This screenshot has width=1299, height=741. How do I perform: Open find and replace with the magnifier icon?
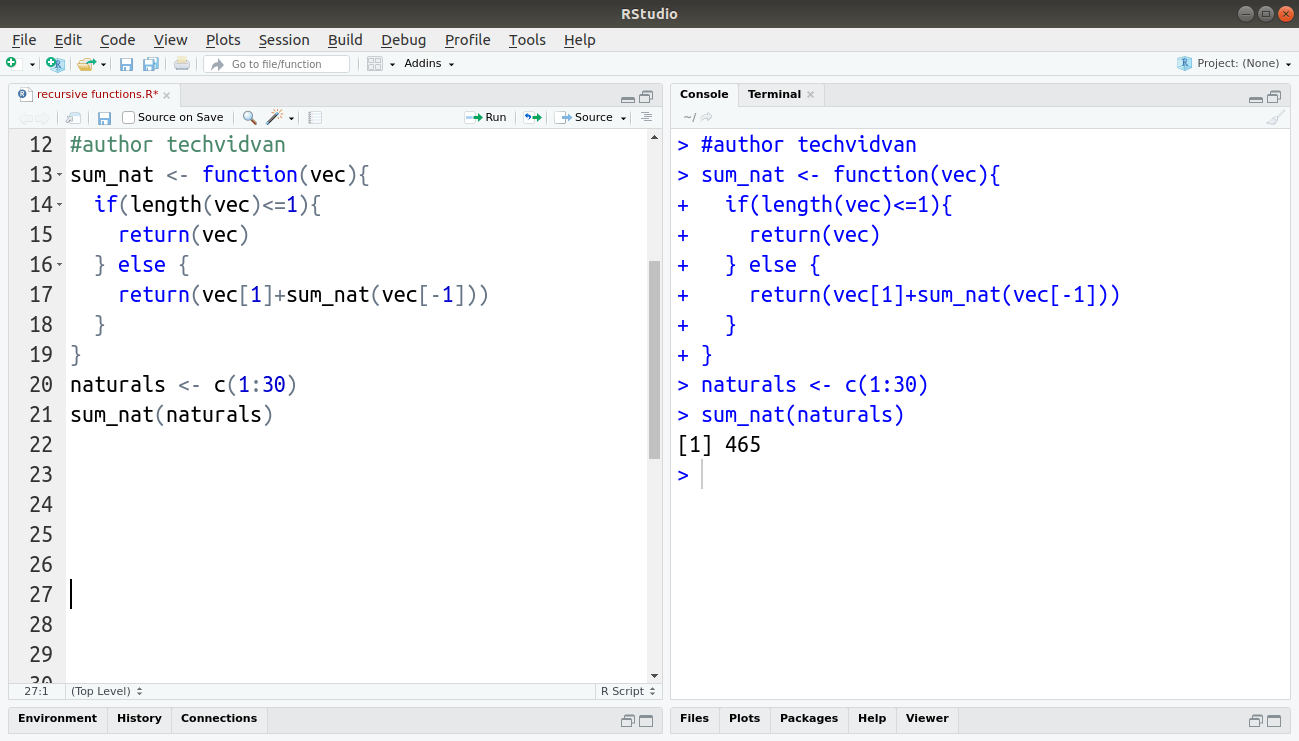point(248,117)
